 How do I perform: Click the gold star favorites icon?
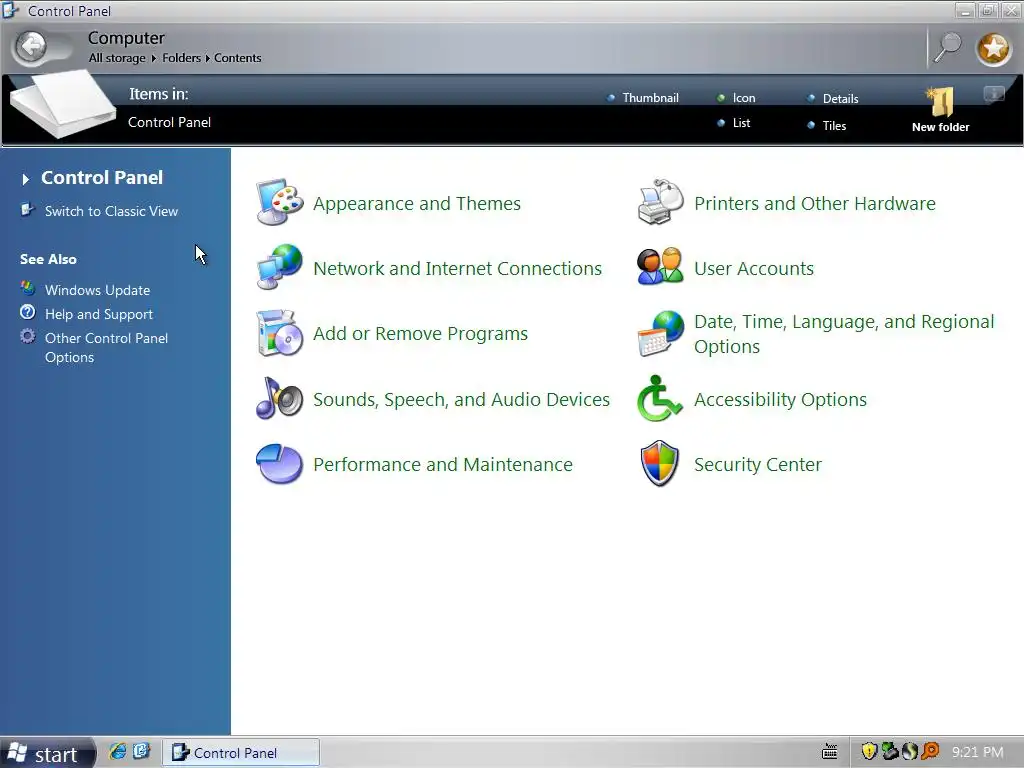point(993,48)
